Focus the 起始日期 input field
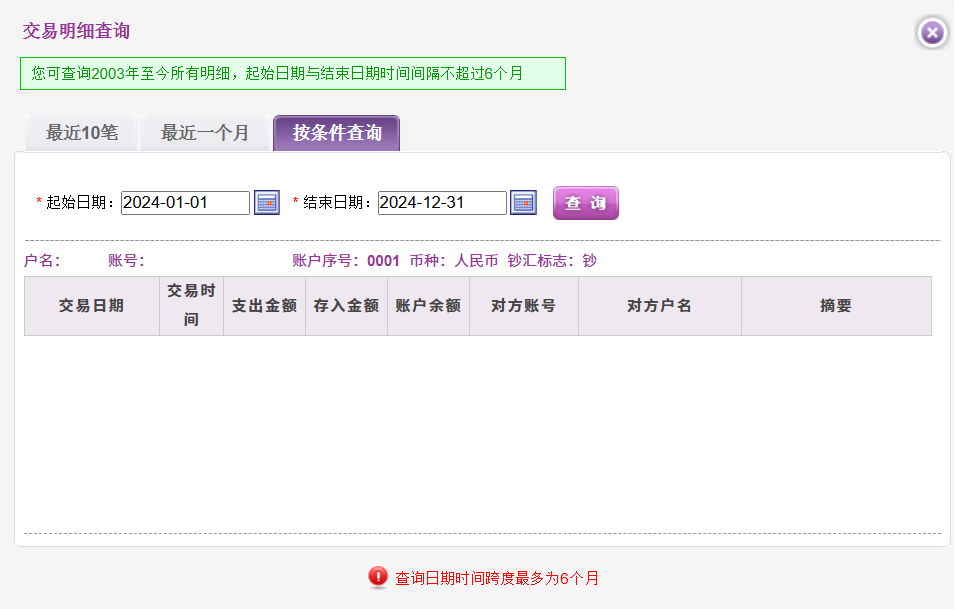954x609 pixels. pos(185,203)
